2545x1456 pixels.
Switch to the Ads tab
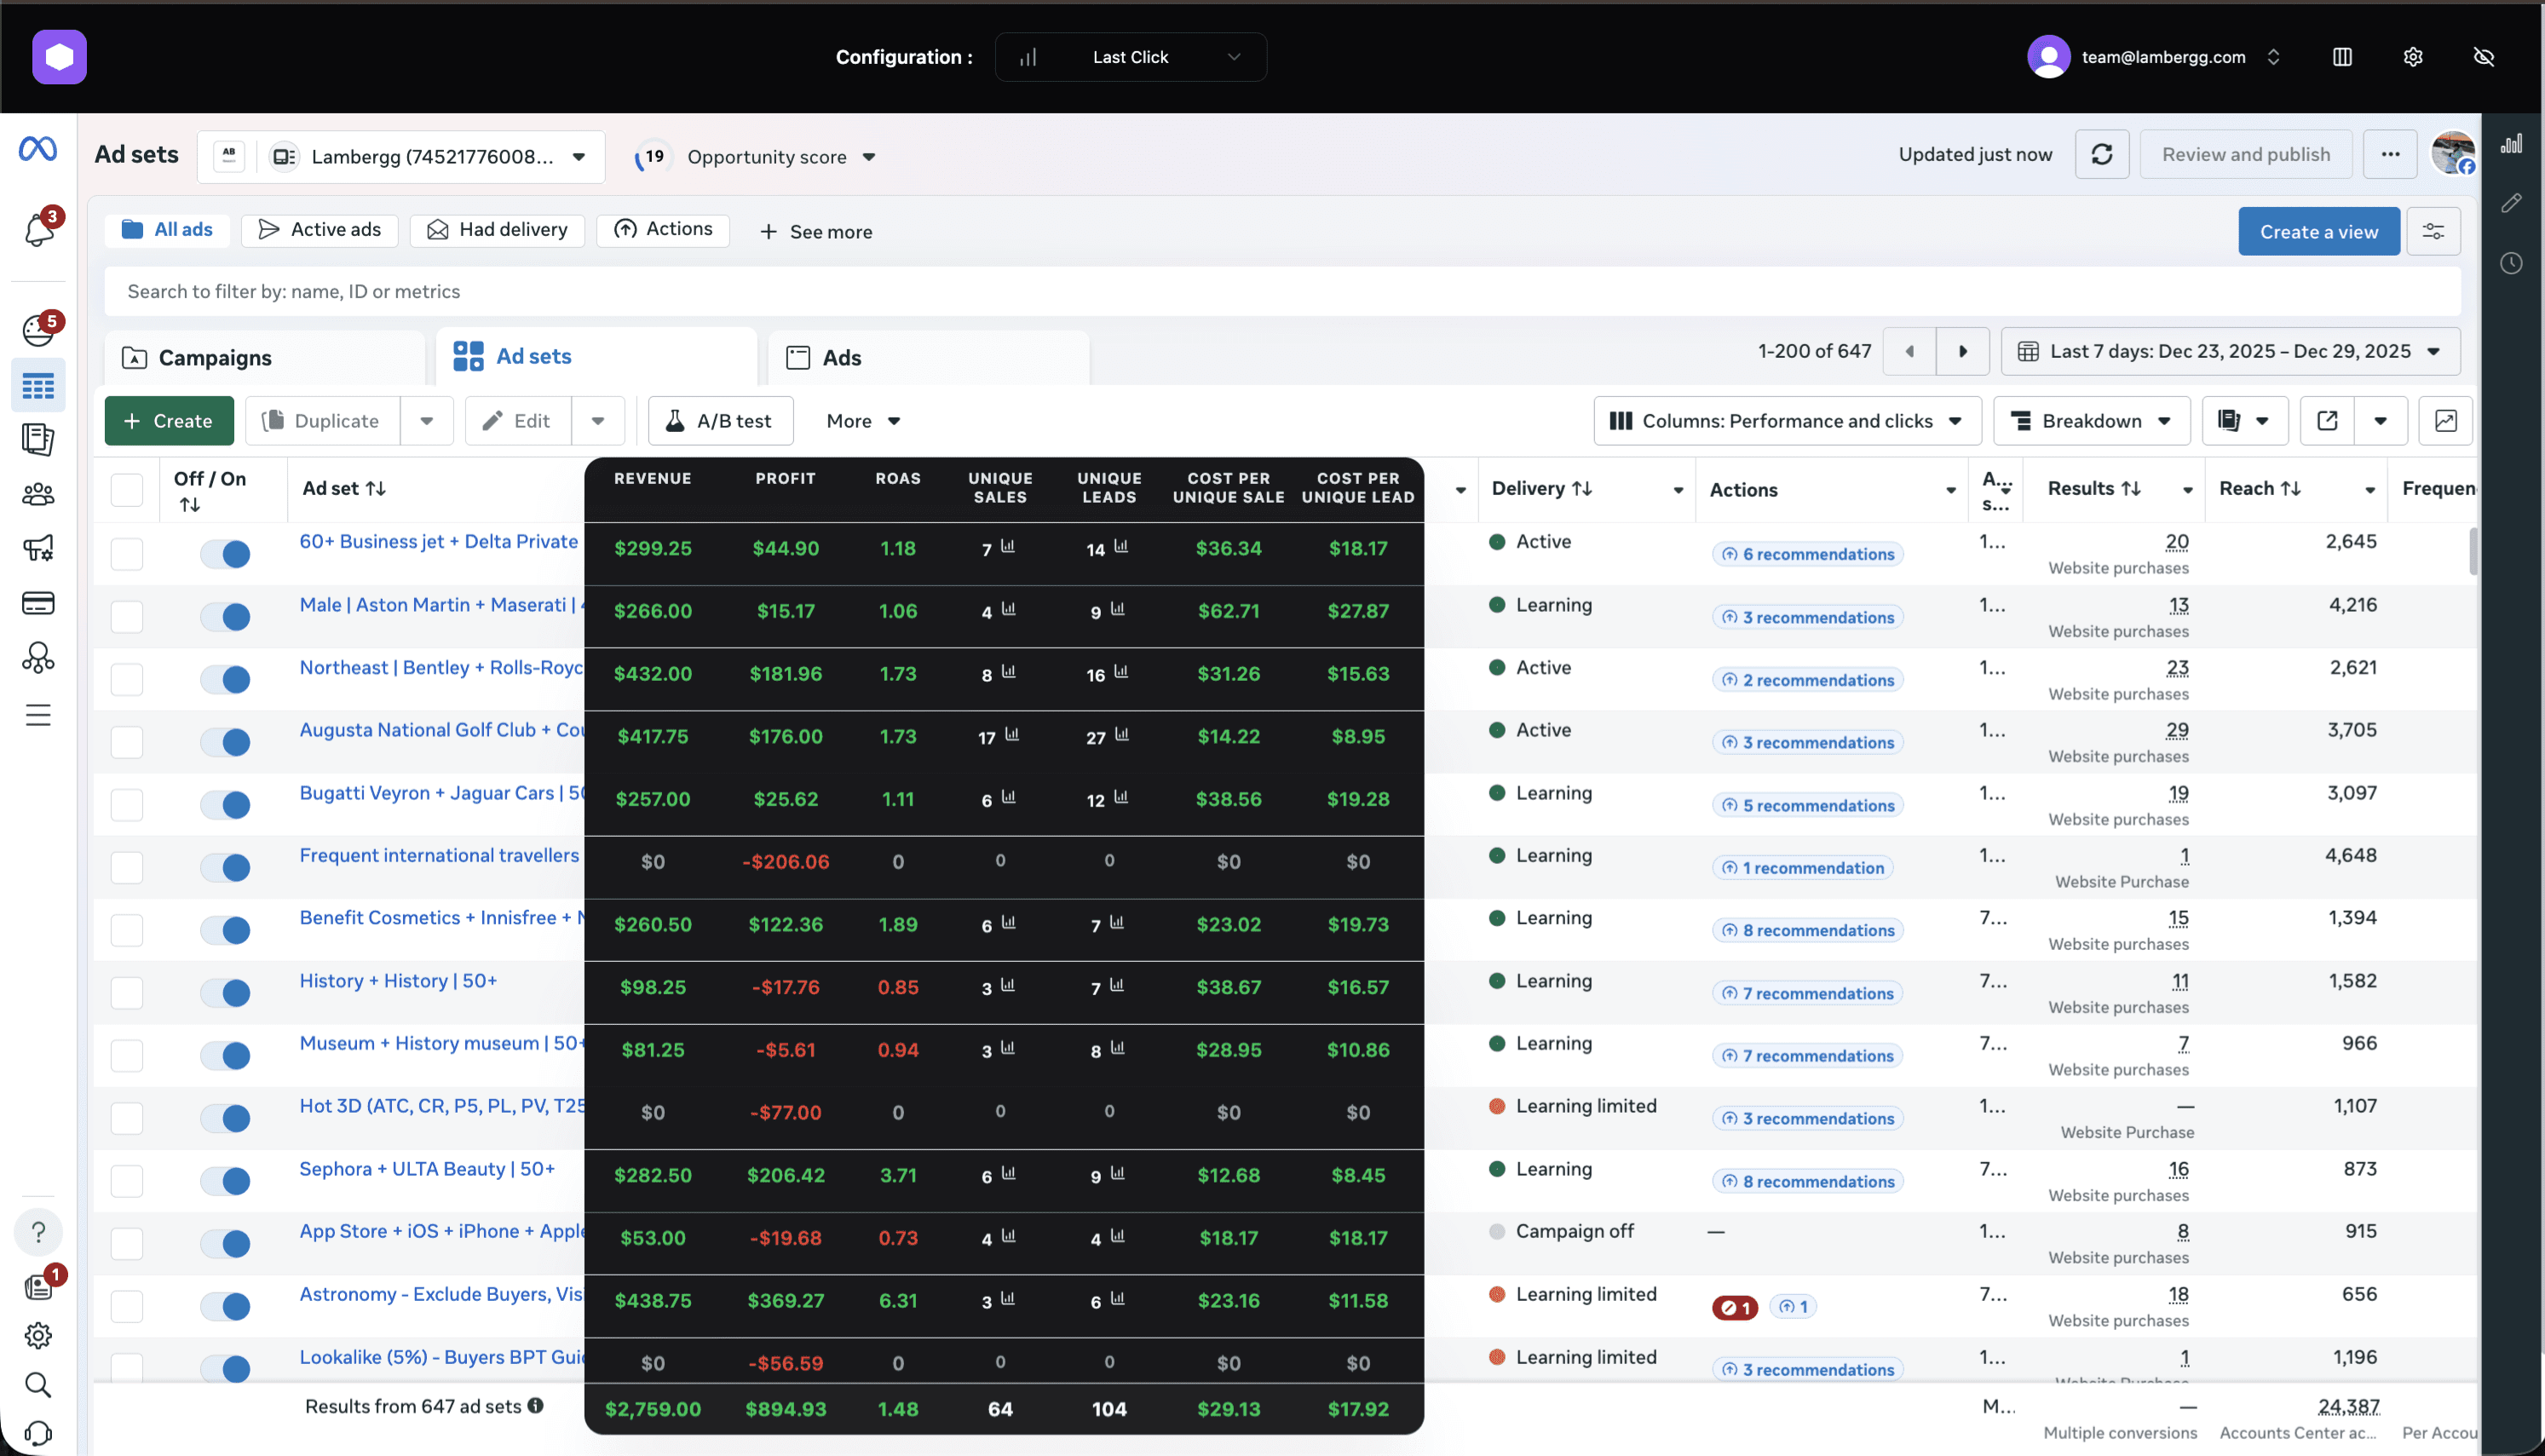(841, 357)
